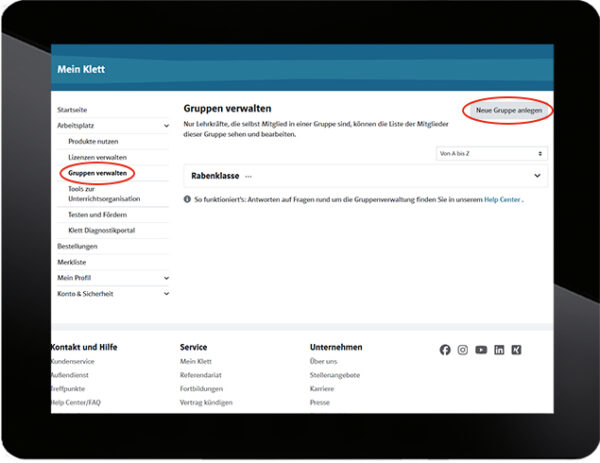Click the Service footer heading
600x463 pixels.
[x=193, y=347]
